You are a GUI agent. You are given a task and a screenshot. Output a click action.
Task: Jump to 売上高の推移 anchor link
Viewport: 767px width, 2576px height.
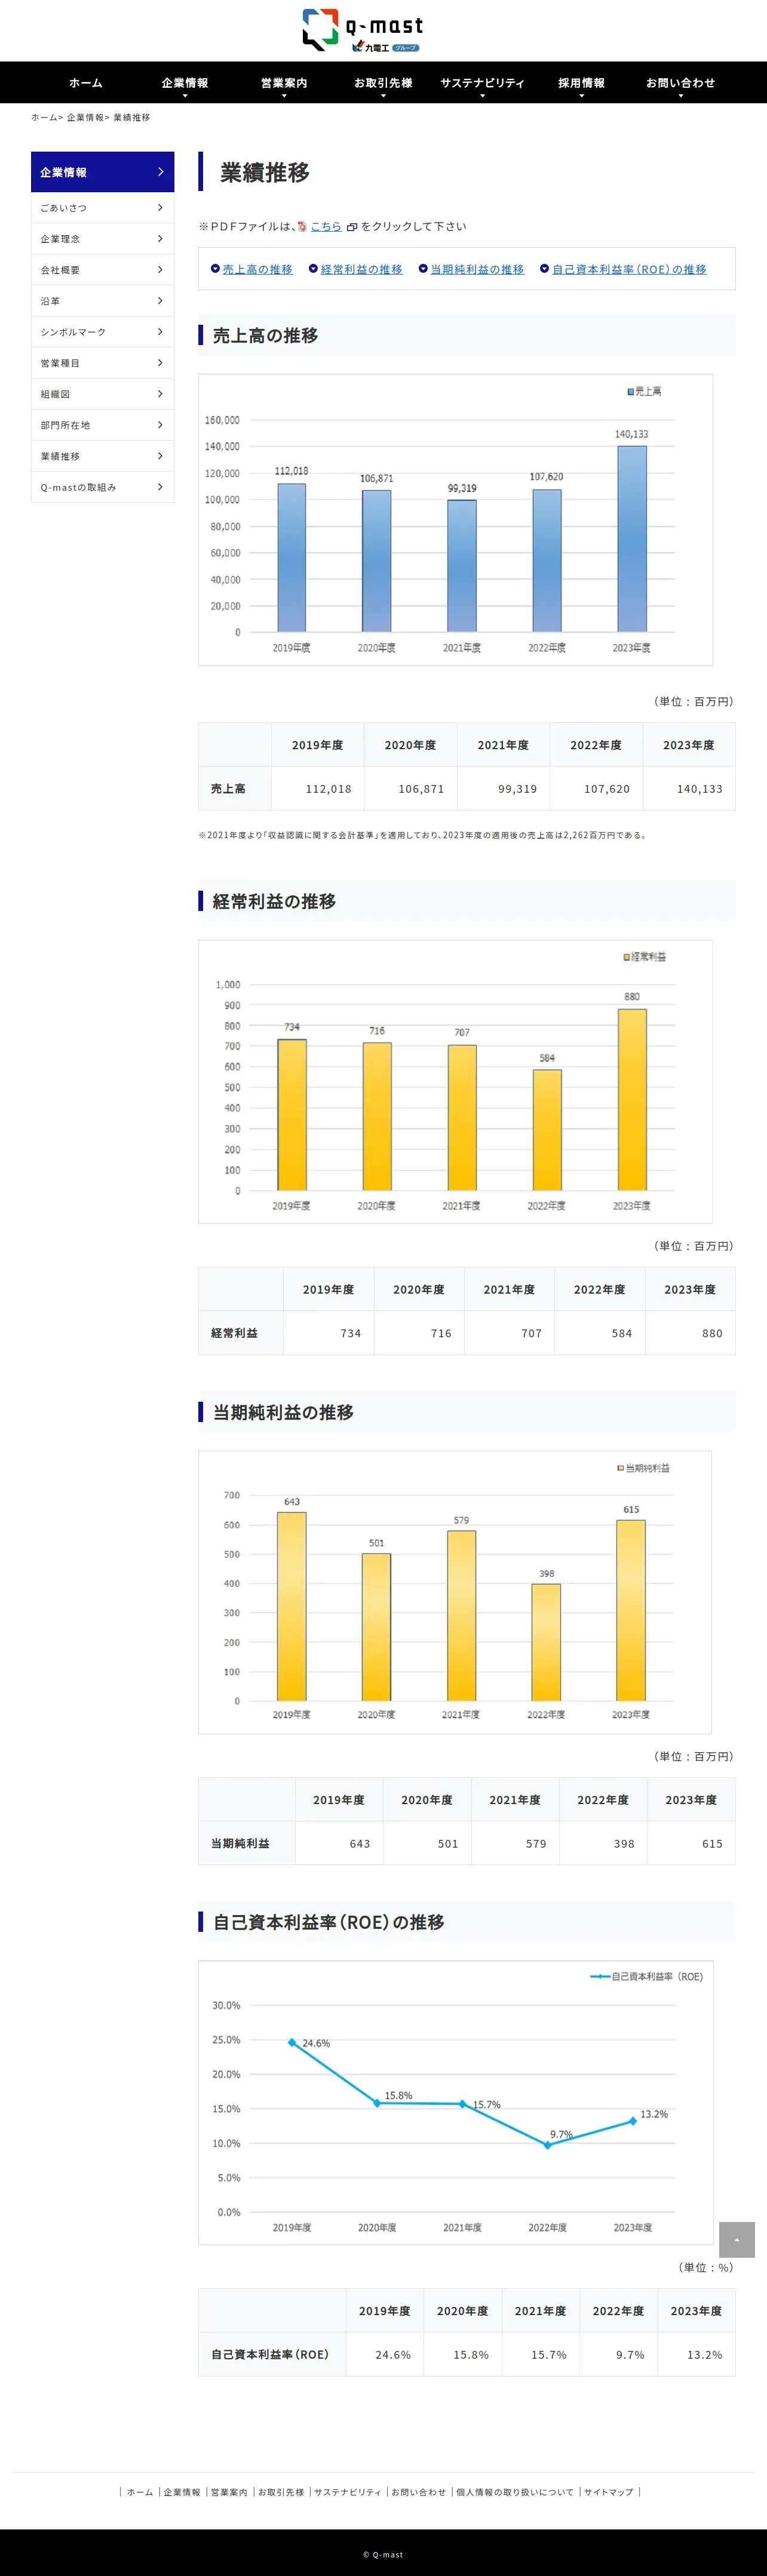coord(257,270)
